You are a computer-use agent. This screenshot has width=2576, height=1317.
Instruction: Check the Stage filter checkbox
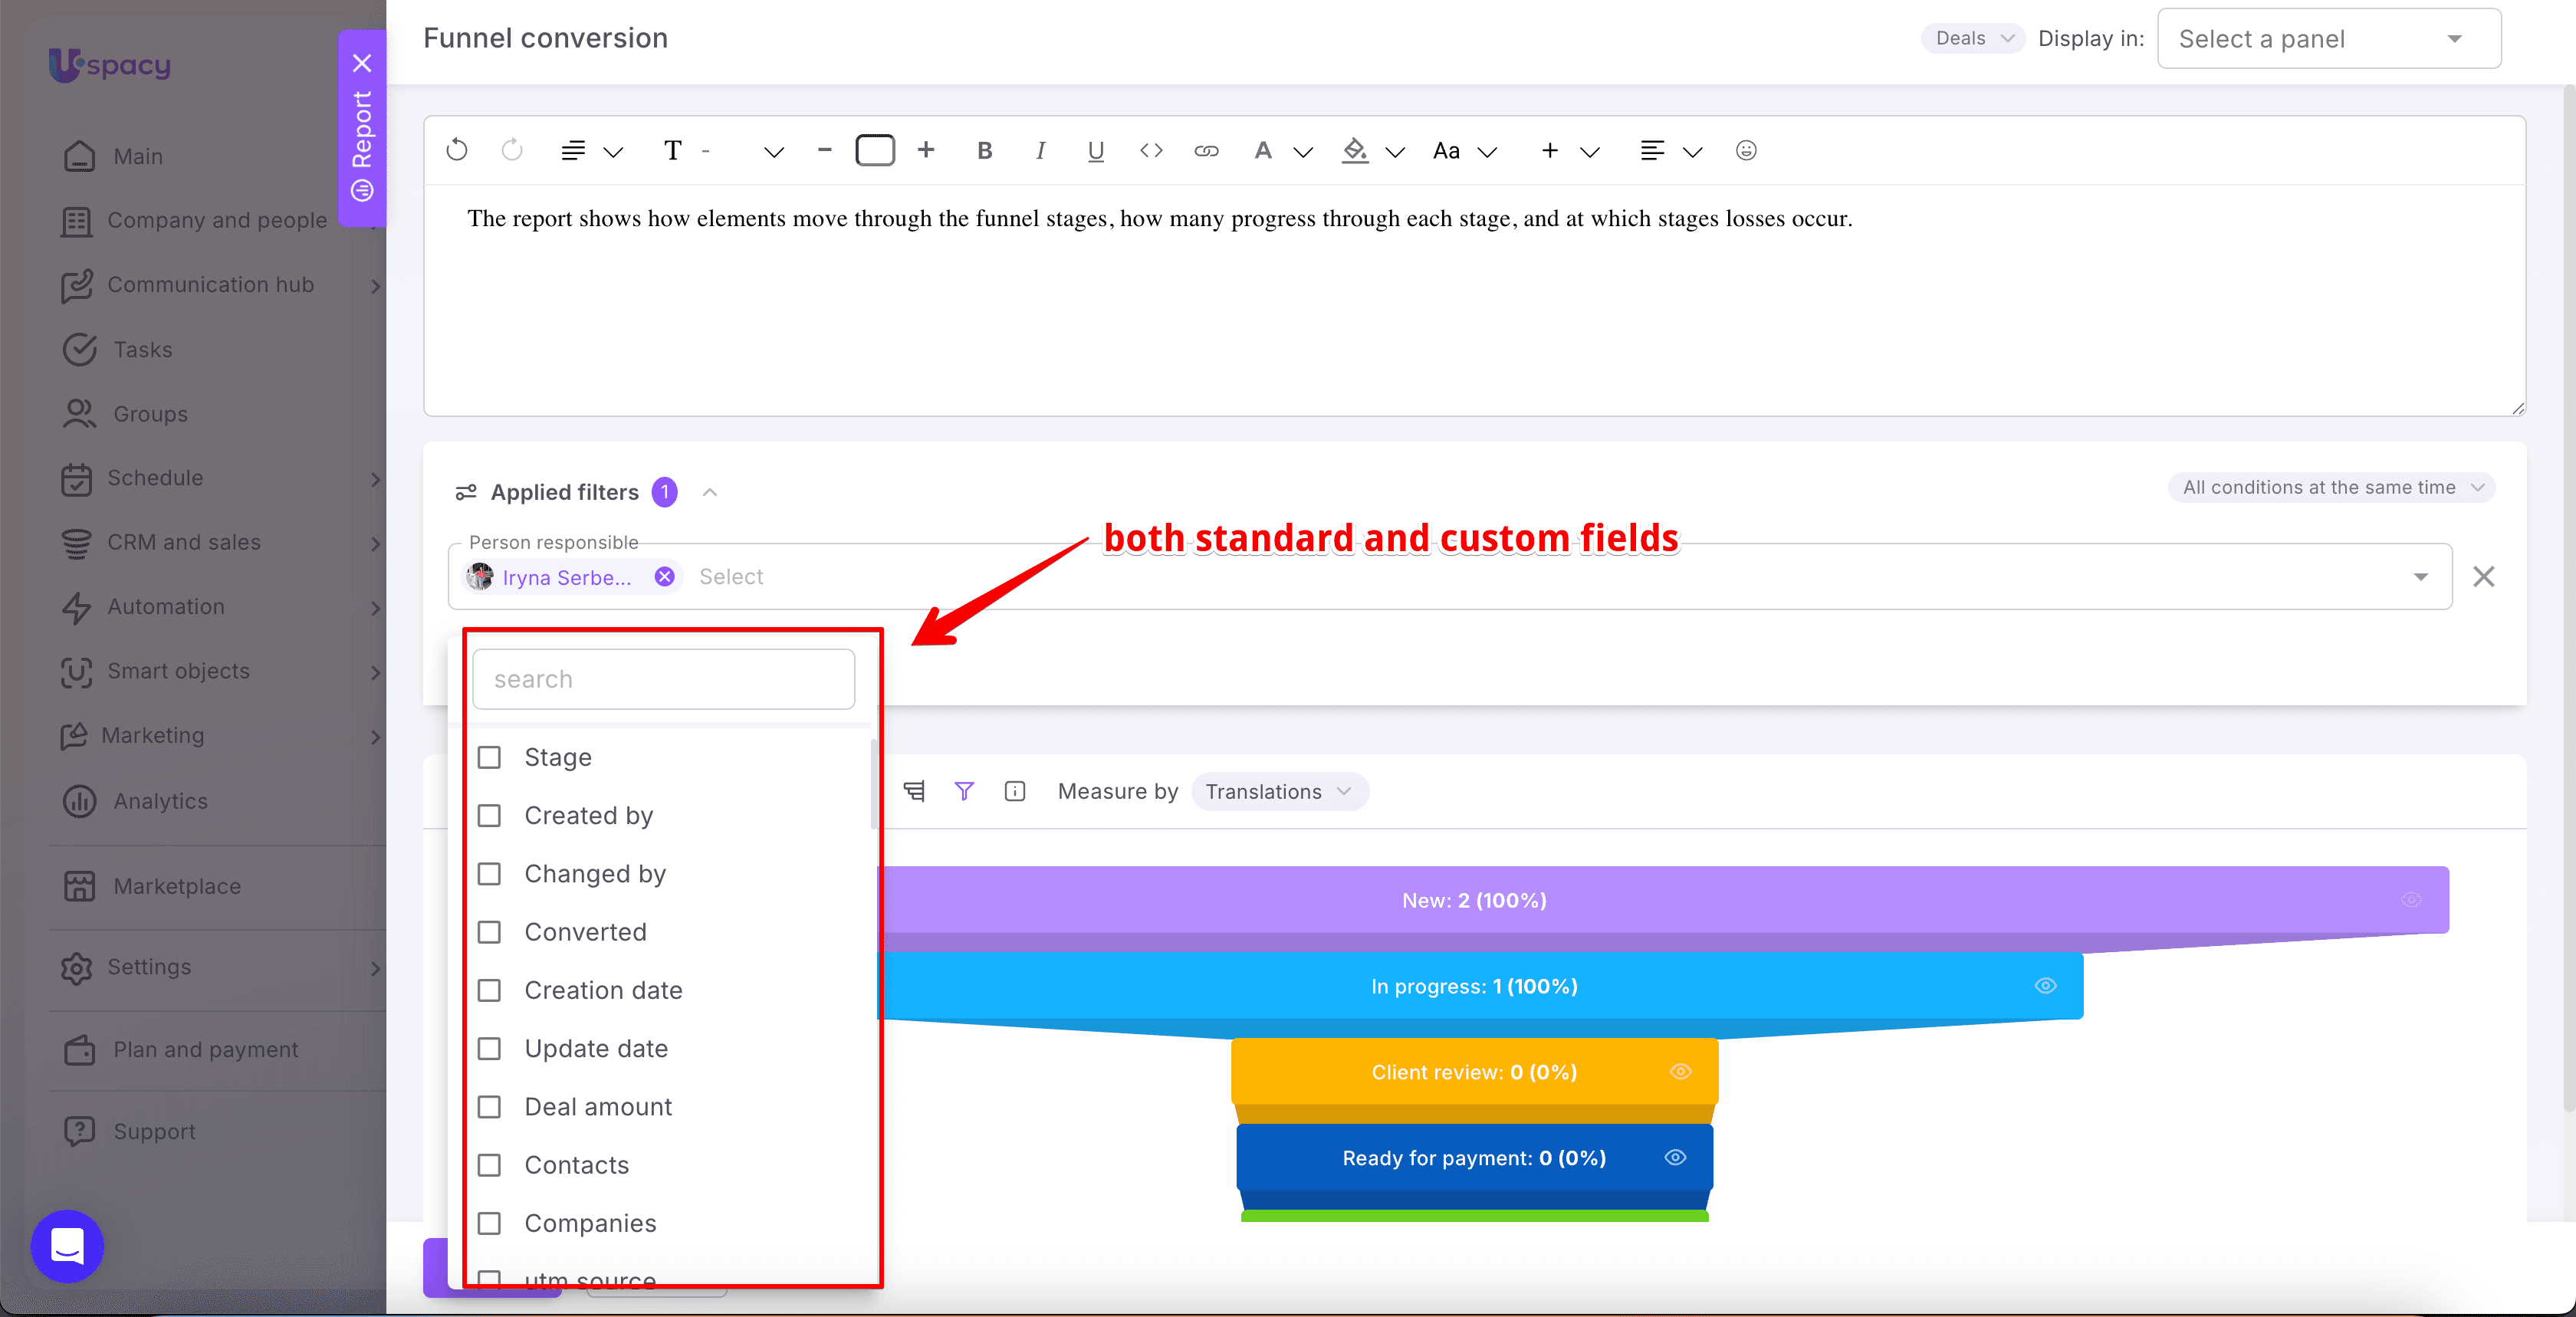(489, 757)
